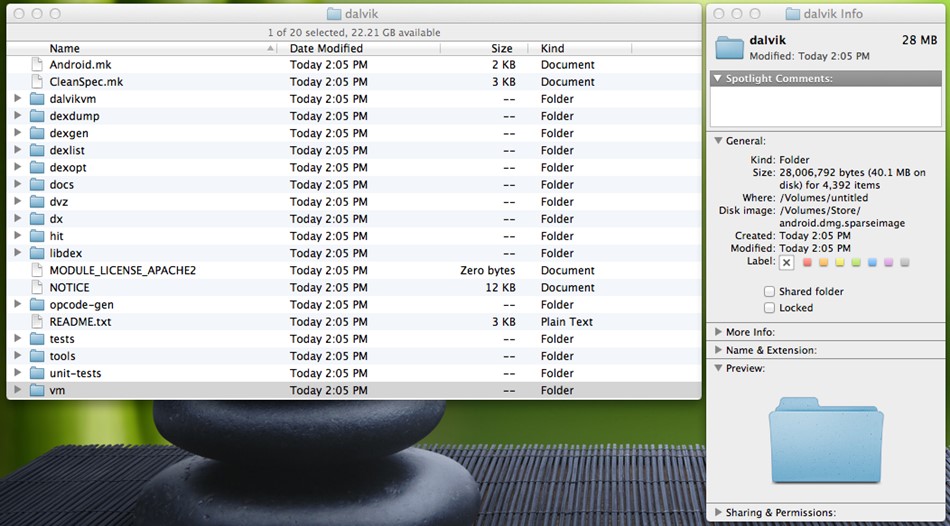Select the MODULE_LICENSE_APACHE2 file icon
Screen dimensions: 950x526
[38, 270]
